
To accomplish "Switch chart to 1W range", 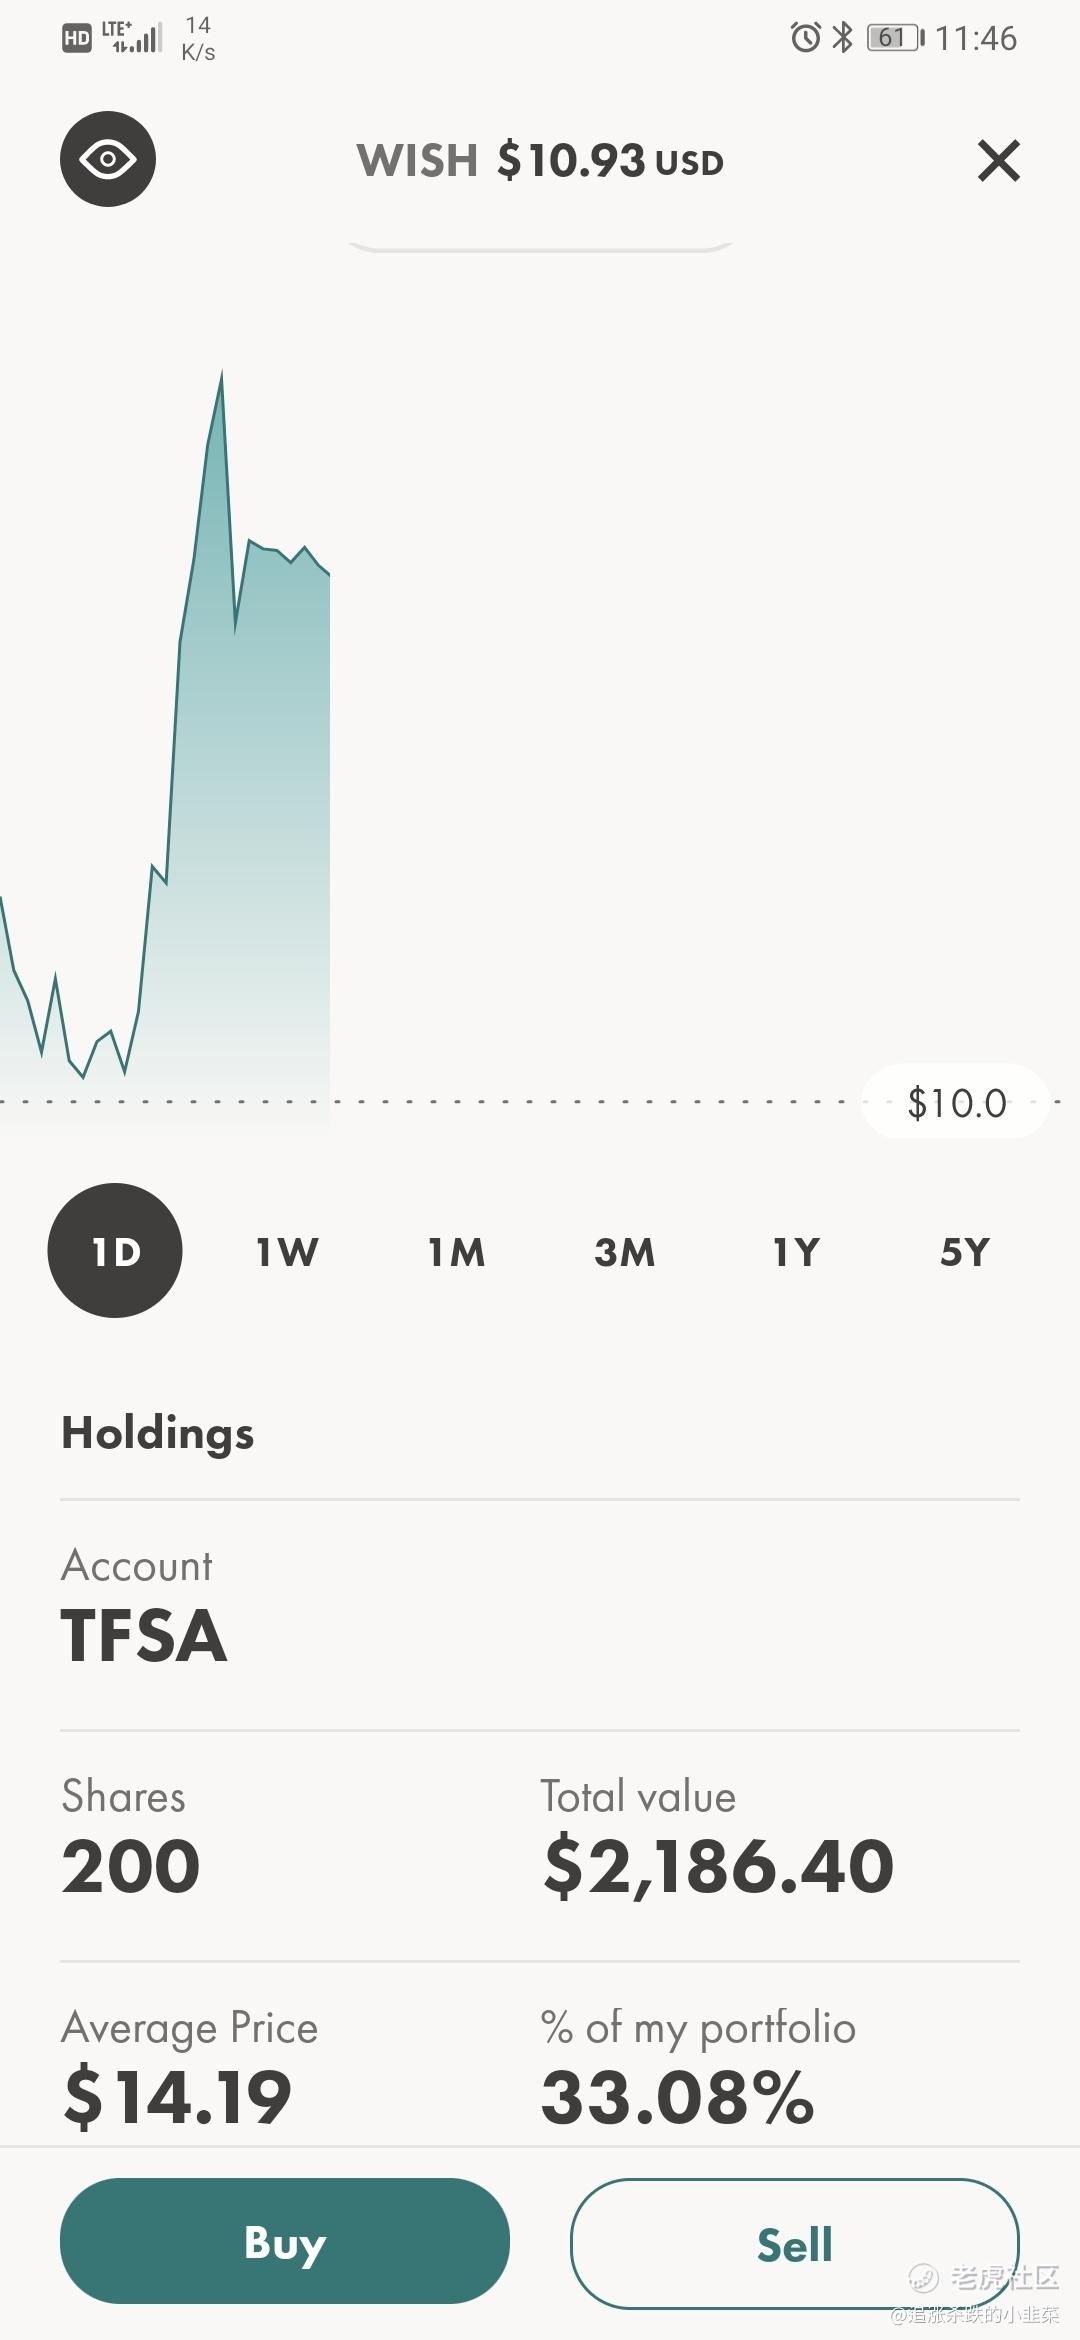I will [x=287, y=1252].
